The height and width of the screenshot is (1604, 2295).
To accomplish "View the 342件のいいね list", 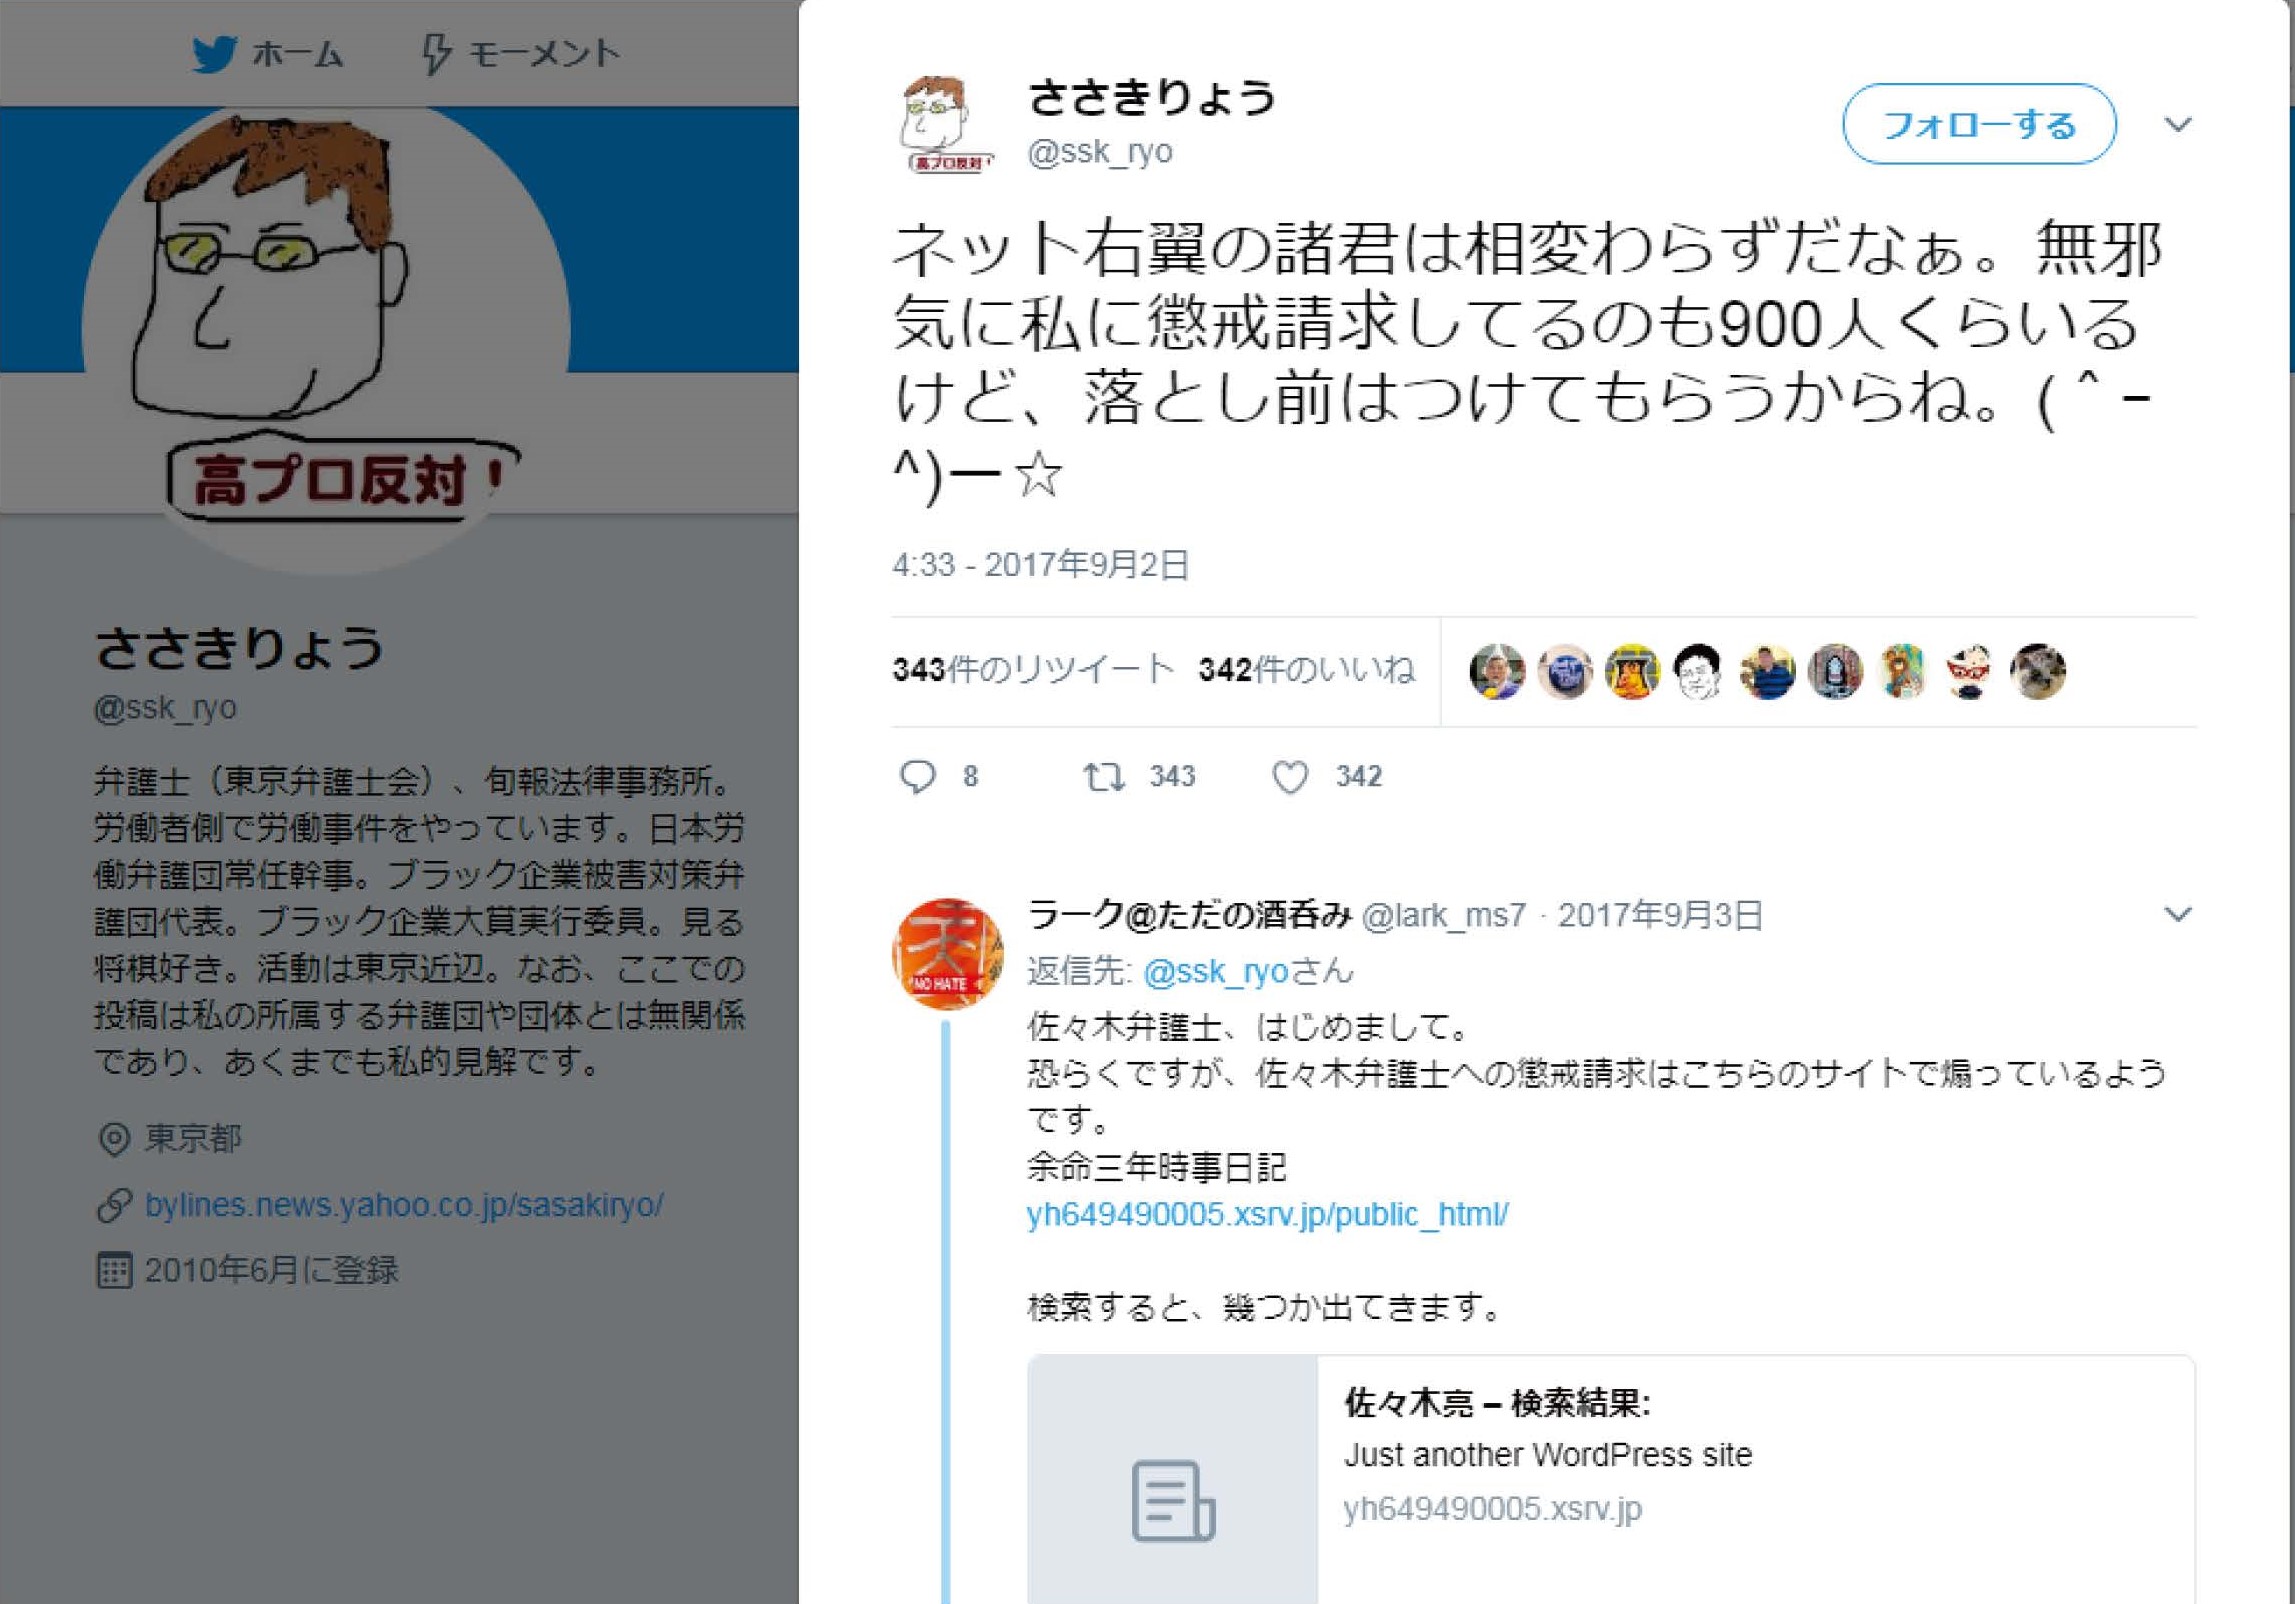I will (x=1307, y=669).
